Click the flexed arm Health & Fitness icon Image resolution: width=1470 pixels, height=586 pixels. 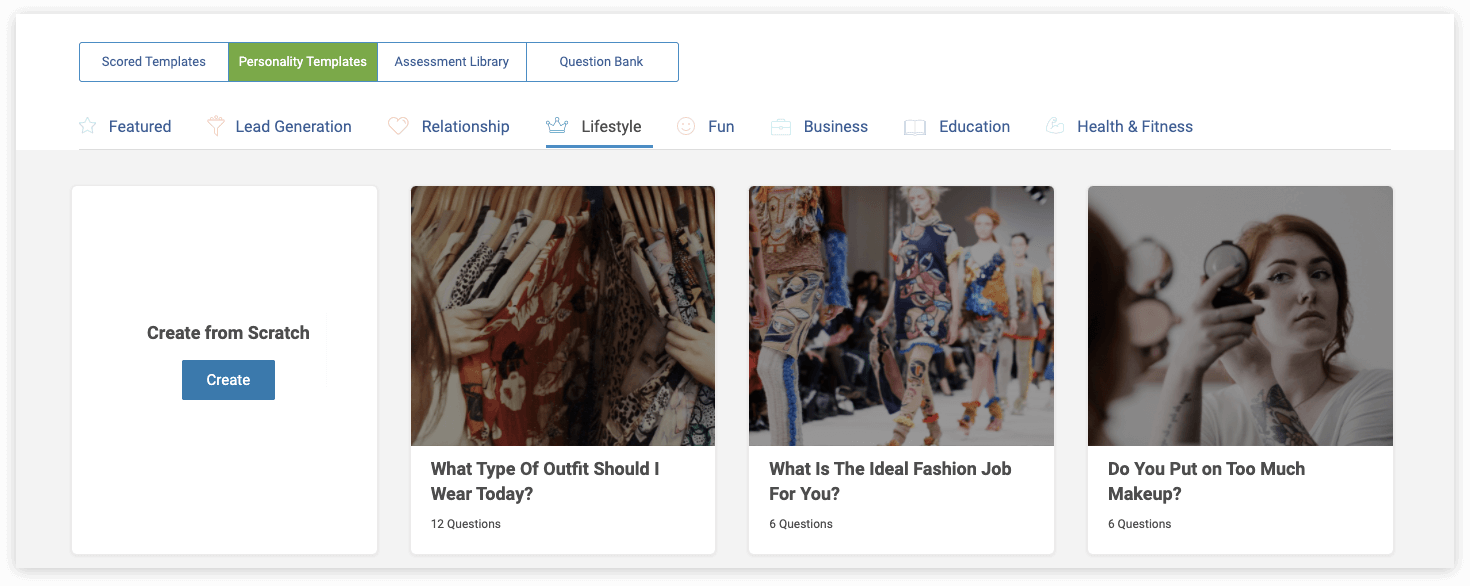tap(1054, 126)
